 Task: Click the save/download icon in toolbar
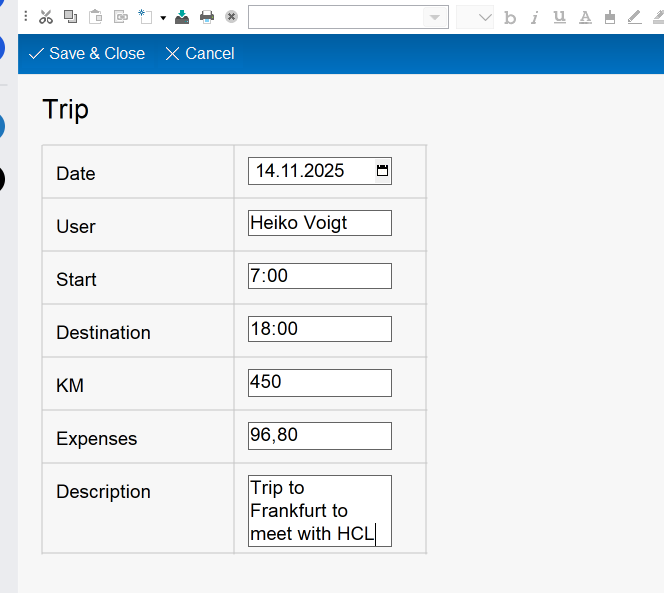[x=182, y=17]
